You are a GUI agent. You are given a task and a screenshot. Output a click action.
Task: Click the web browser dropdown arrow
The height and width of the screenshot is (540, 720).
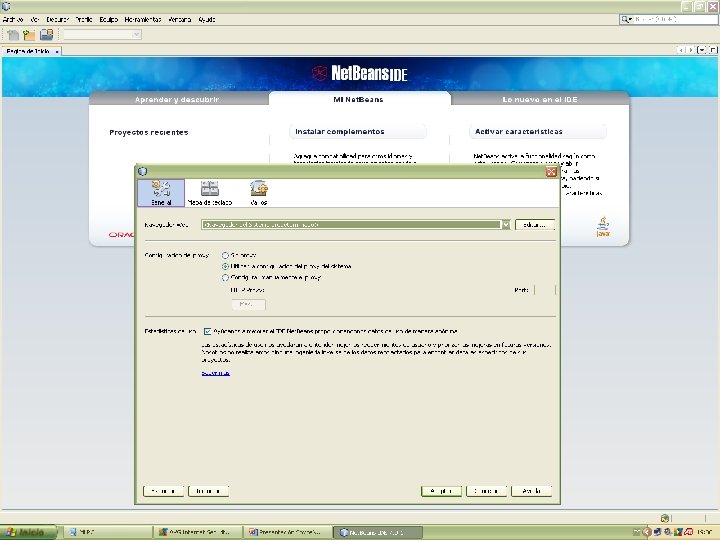click(506, 225)
